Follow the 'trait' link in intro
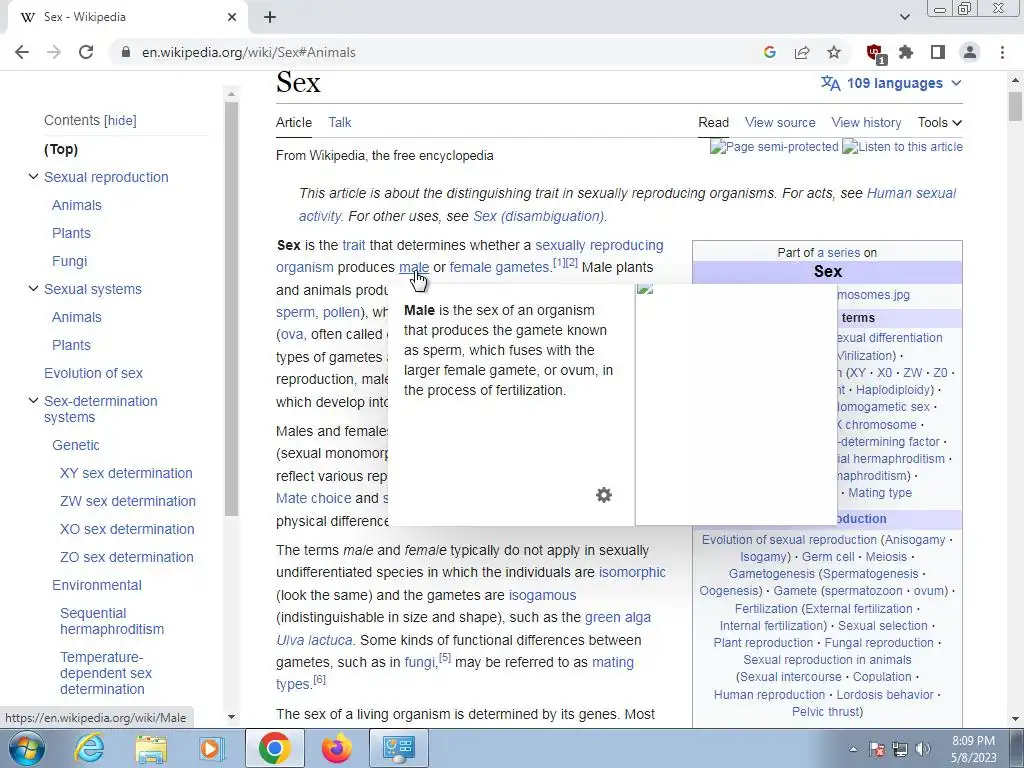1024x768 pixels. pos(353,246)
